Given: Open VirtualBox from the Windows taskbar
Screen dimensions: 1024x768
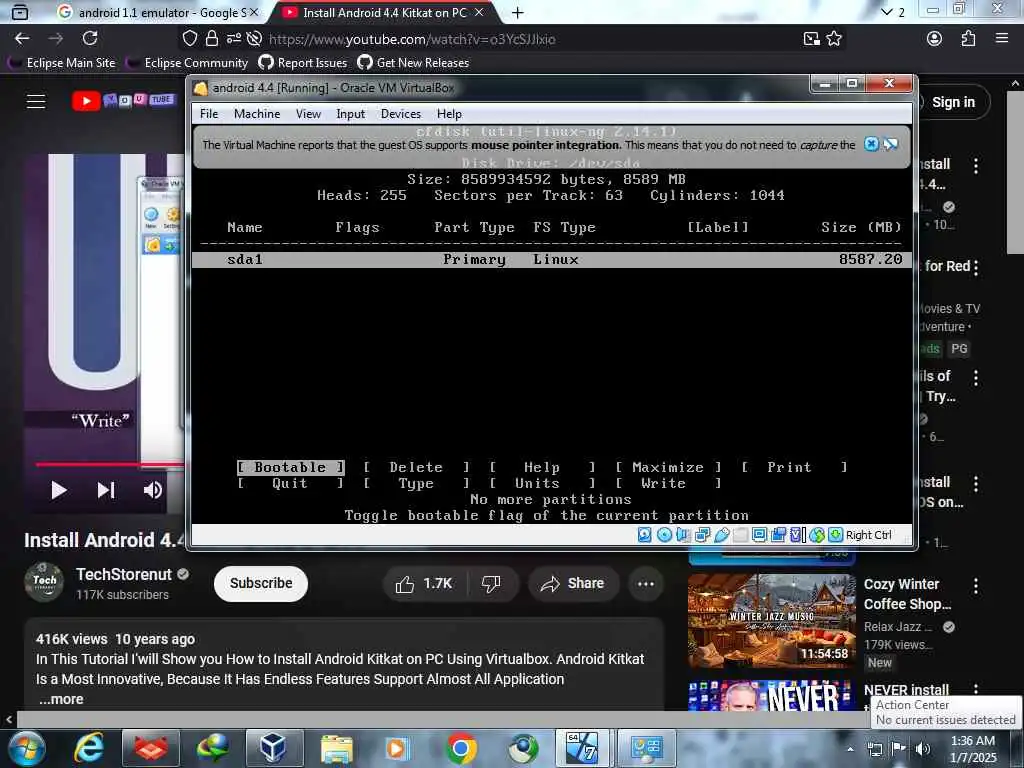Looking at the screenshot, I should (x=273, y=748).
